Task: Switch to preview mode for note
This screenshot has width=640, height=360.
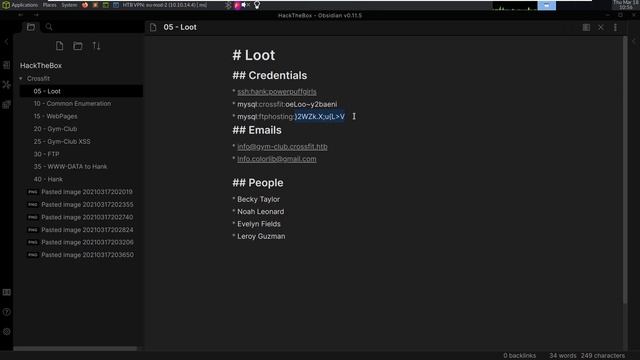Action: [x=586, y=27]
